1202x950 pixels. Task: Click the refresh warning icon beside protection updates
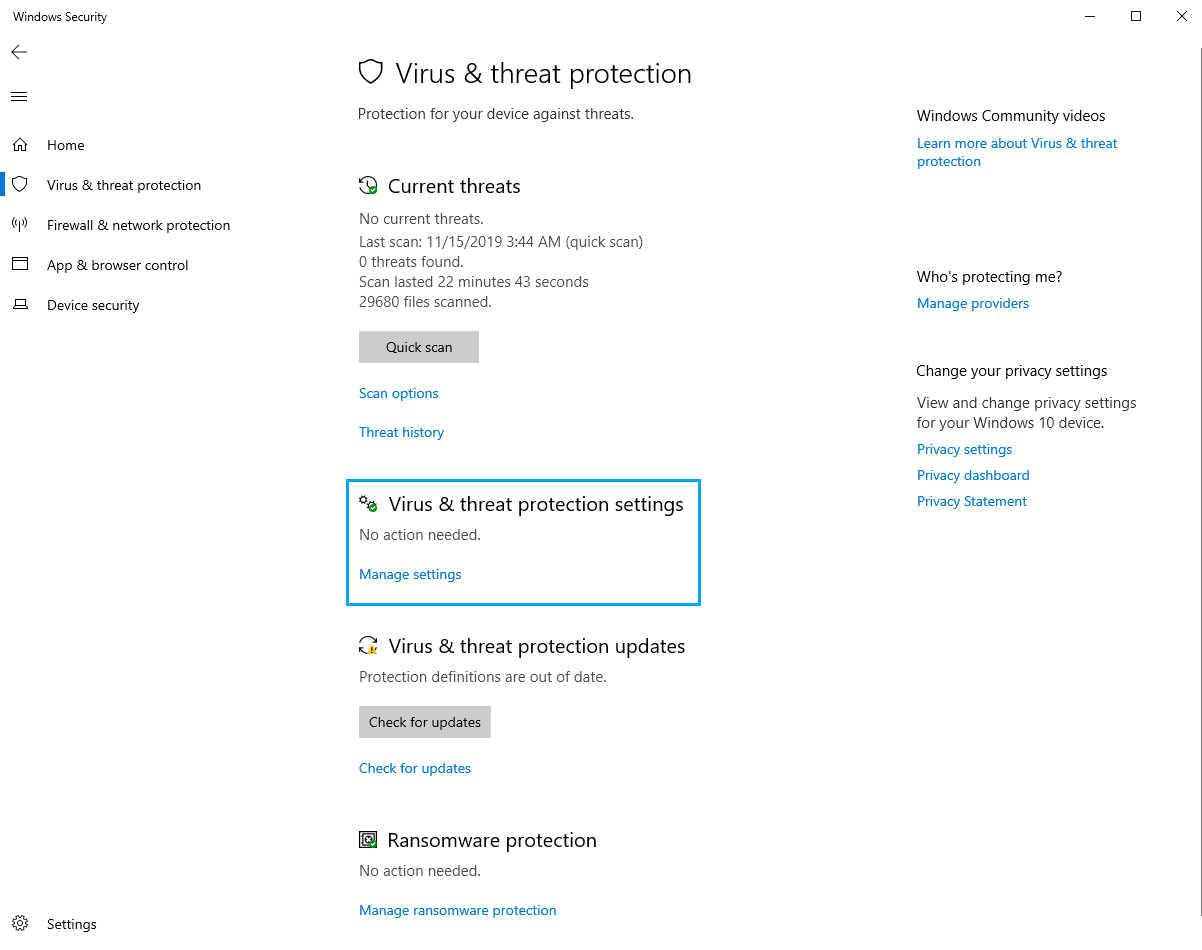point(368,646)
